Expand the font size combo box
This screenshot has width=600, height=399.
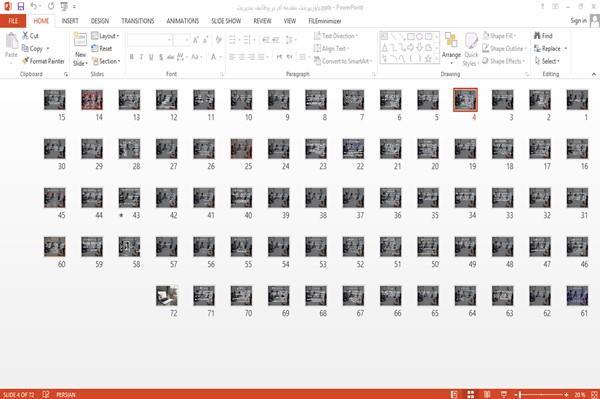tap(187, 40)
